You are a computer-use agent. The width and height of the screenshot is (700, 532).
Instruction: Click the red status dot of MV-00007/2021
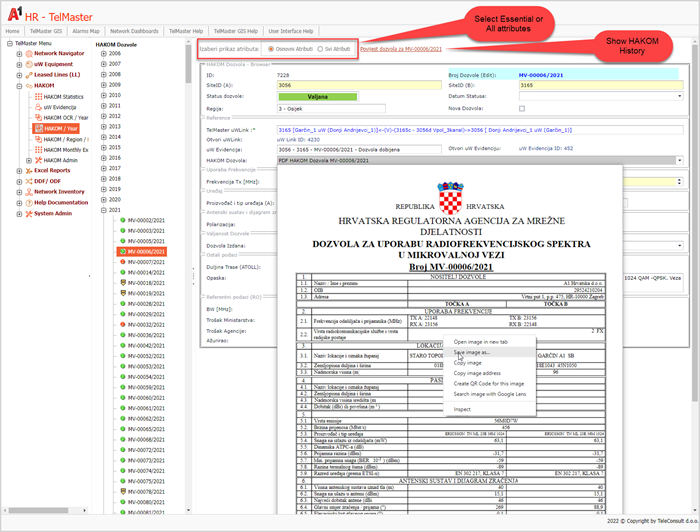(123, 262)
